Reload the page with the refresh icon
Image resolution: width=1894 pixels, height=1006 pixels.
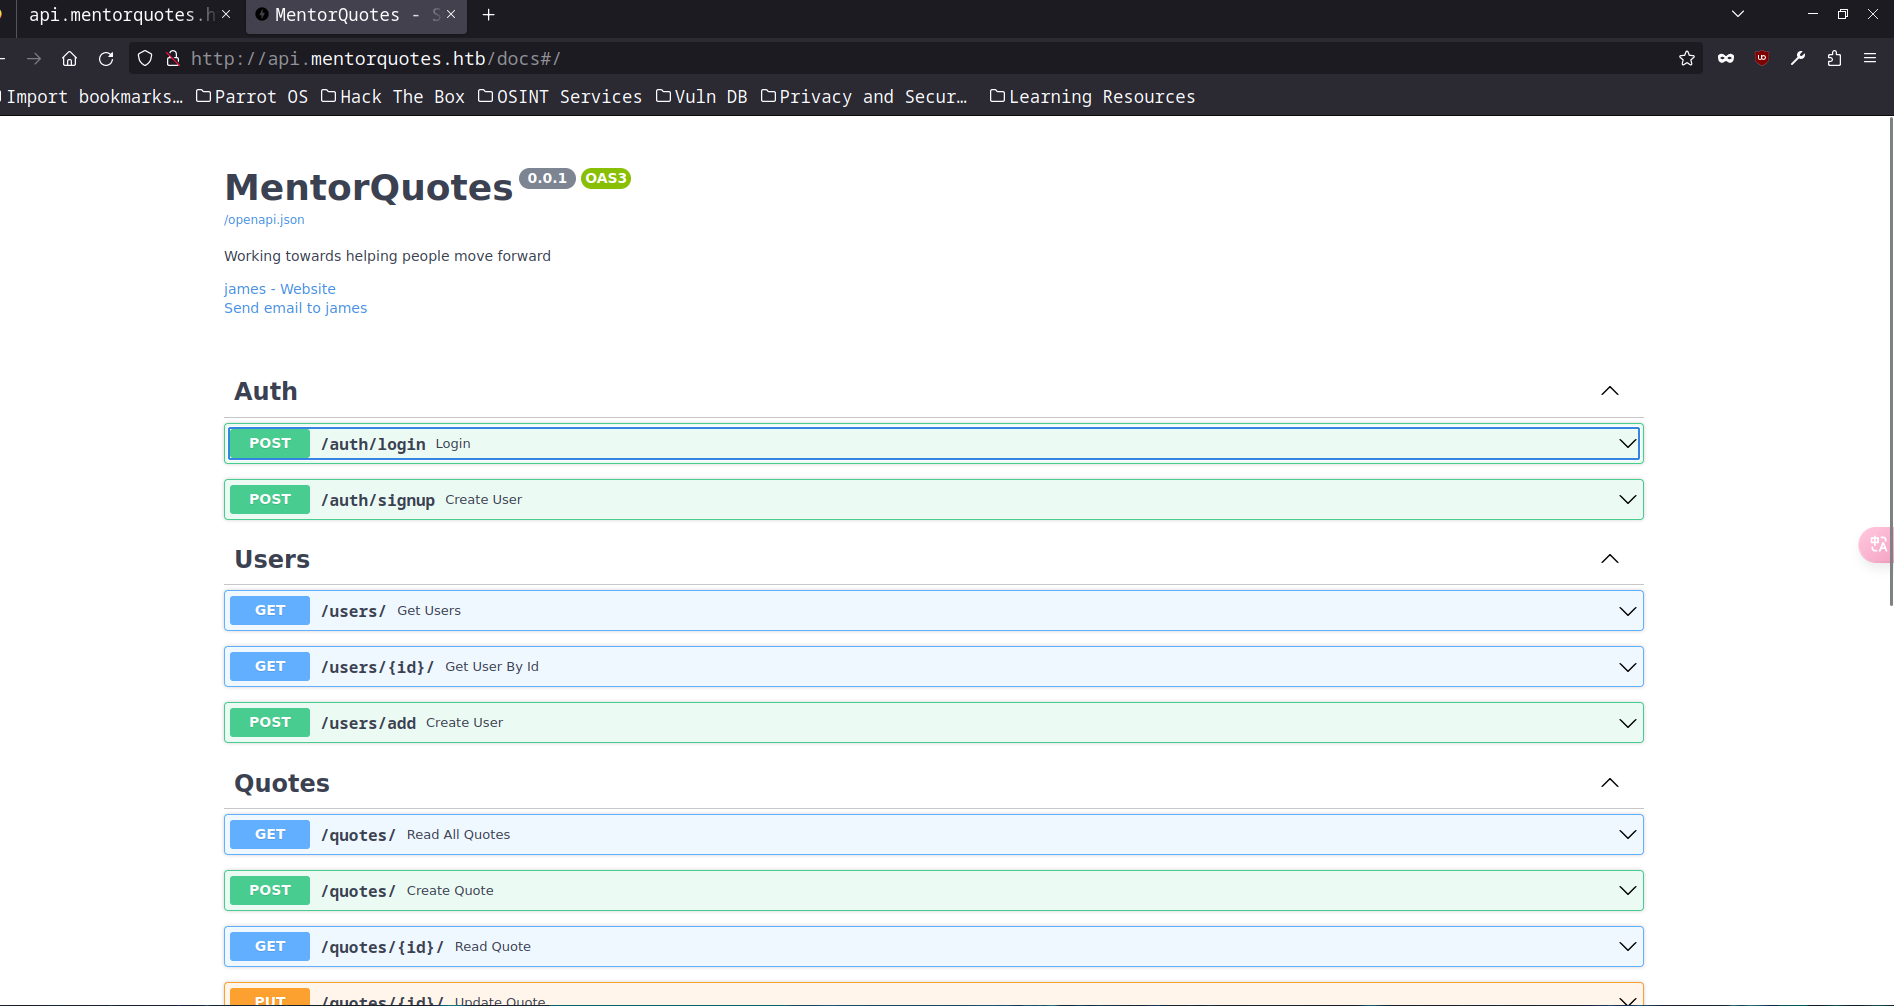106,59
